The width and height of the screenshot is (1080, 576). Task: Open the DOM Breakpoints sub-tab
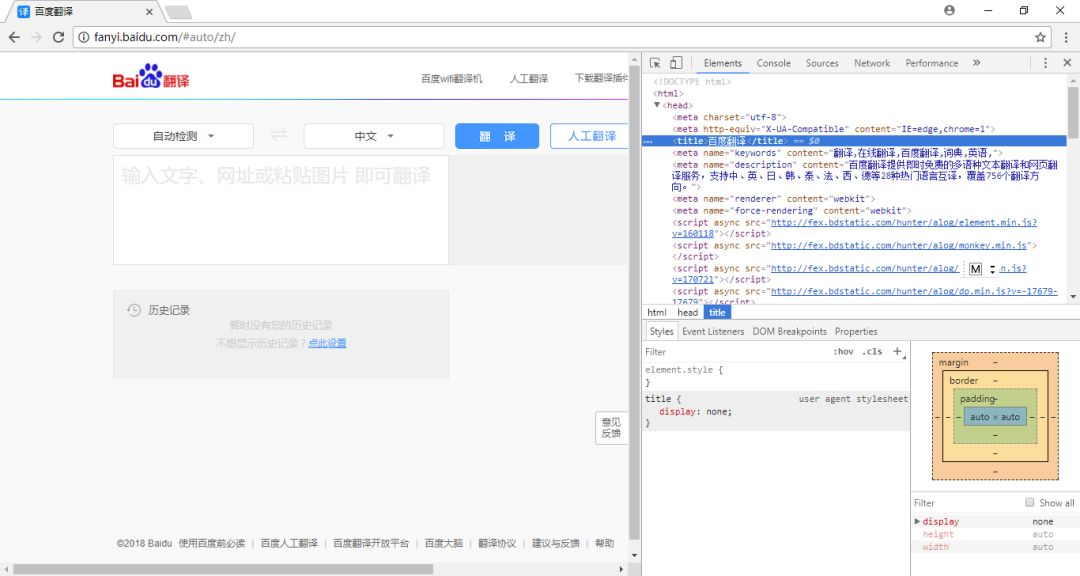[789, 331]
